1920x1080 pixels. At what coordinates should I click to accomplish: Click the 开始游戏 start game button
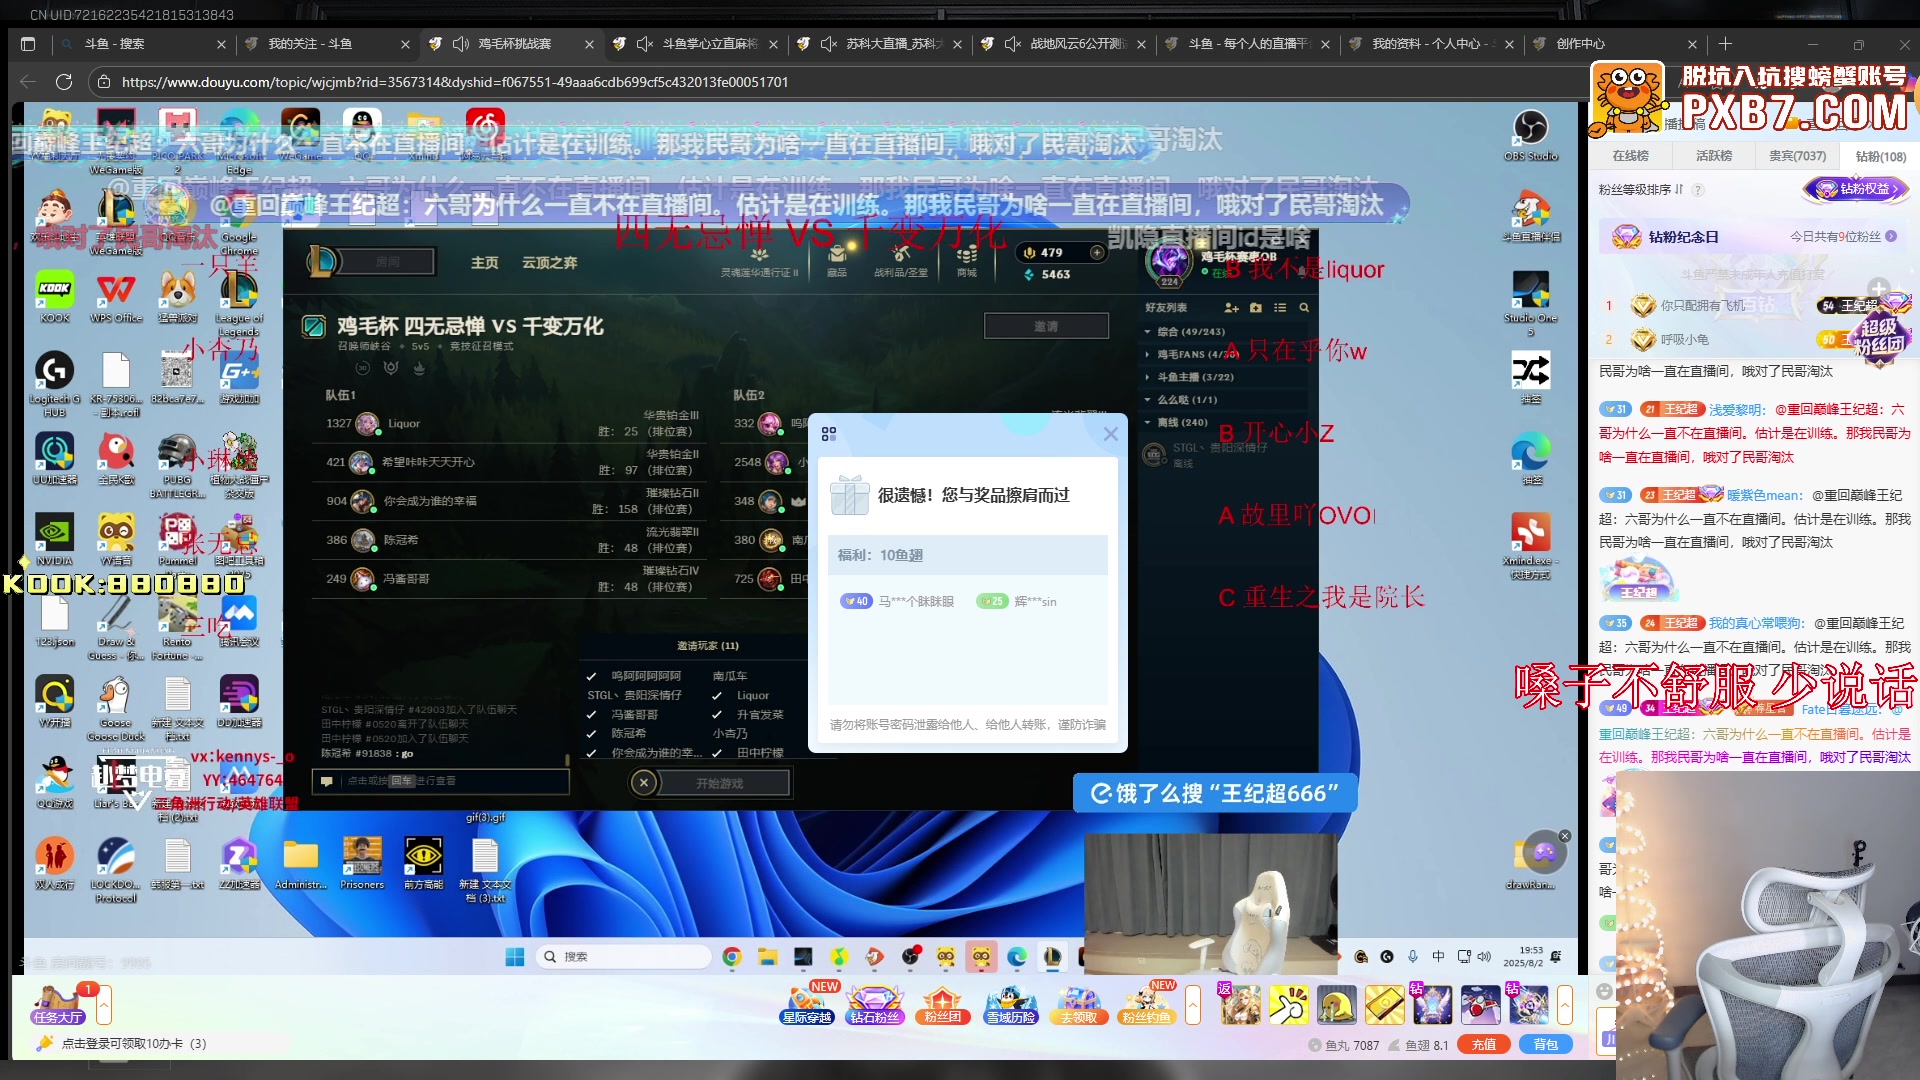coord(720,783)
